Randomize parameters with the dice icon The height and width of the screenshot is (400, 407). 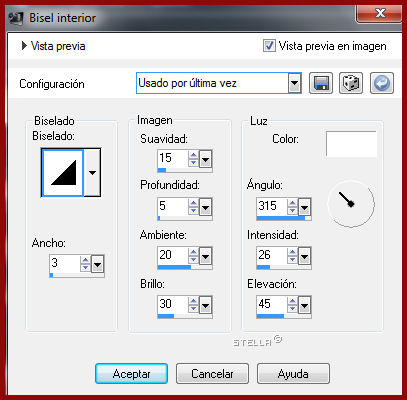pos(351,83)
